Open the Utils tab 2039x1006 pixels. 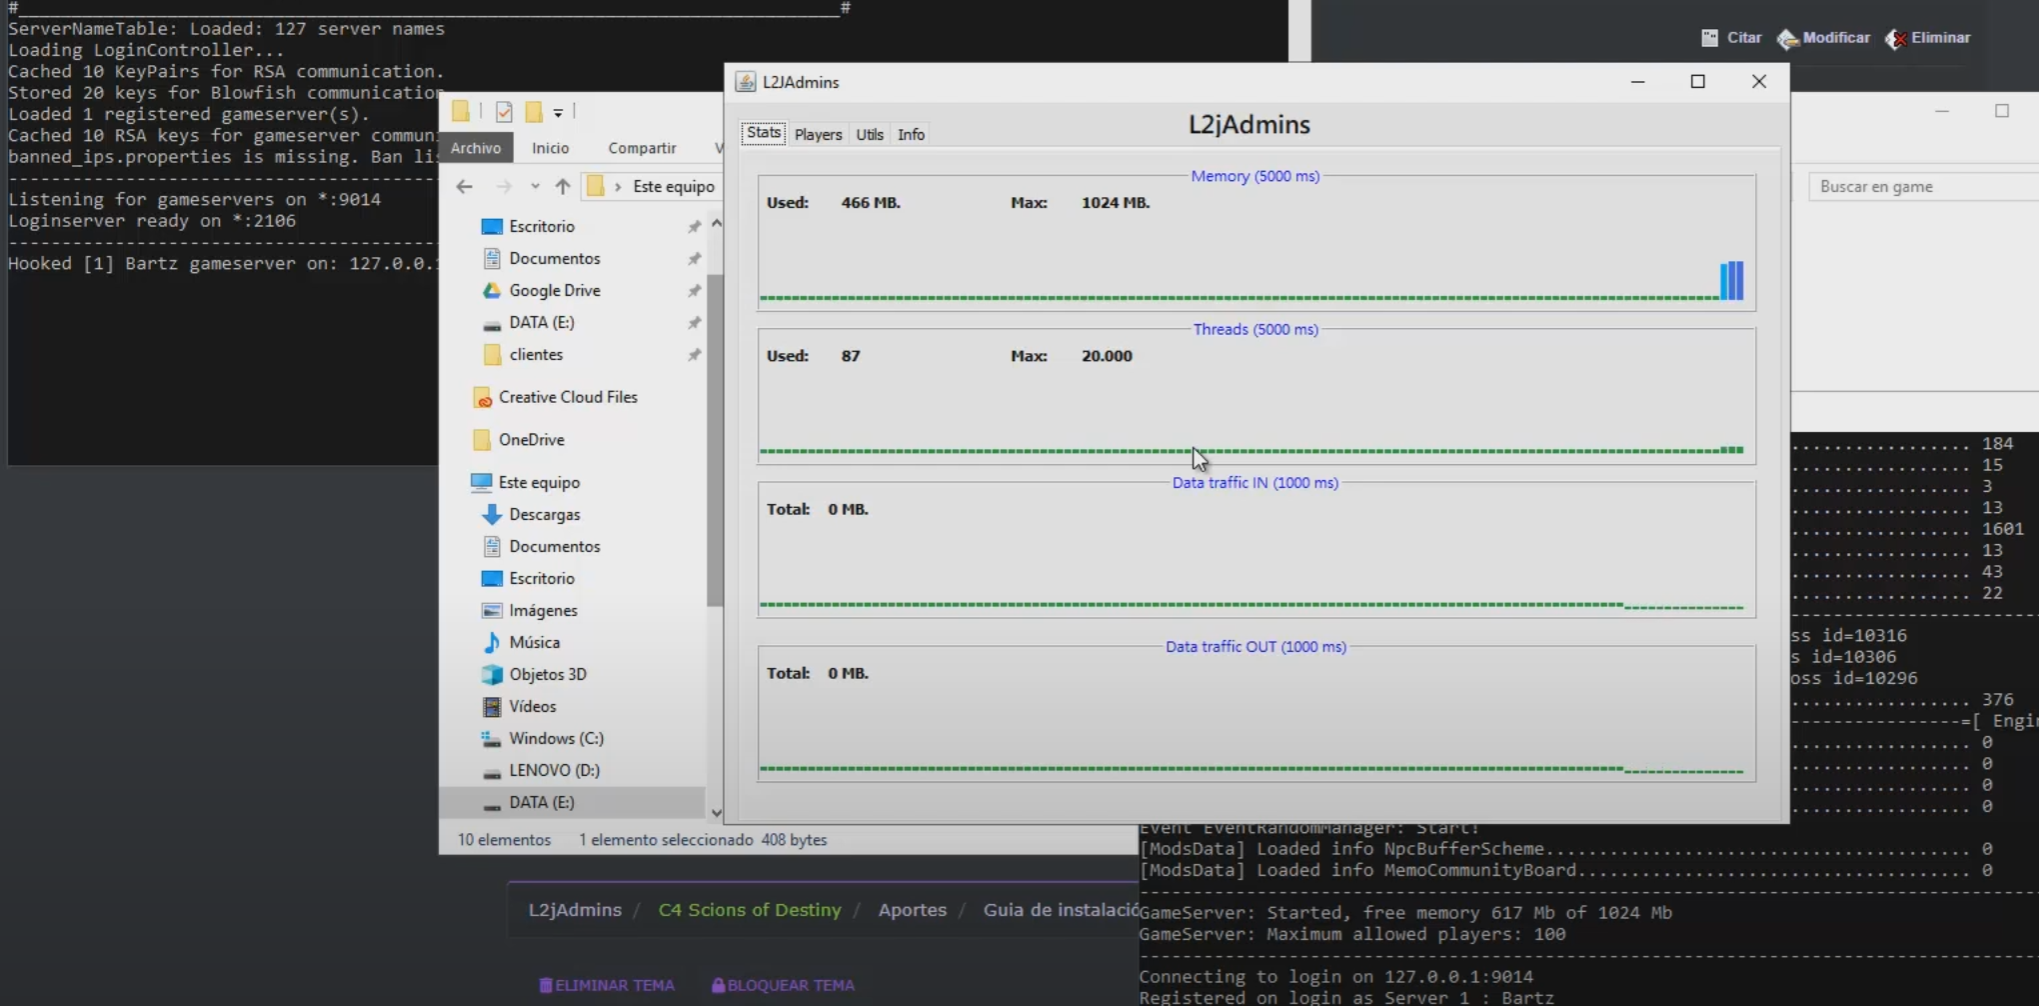pos(870,134)
